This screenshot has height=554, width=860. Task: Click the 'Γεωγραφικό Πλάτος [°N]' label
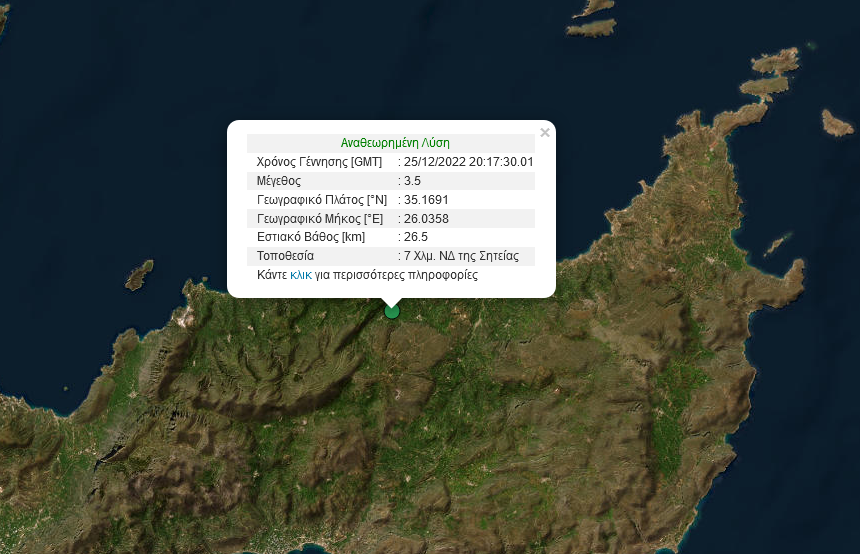tap(321, 200)
